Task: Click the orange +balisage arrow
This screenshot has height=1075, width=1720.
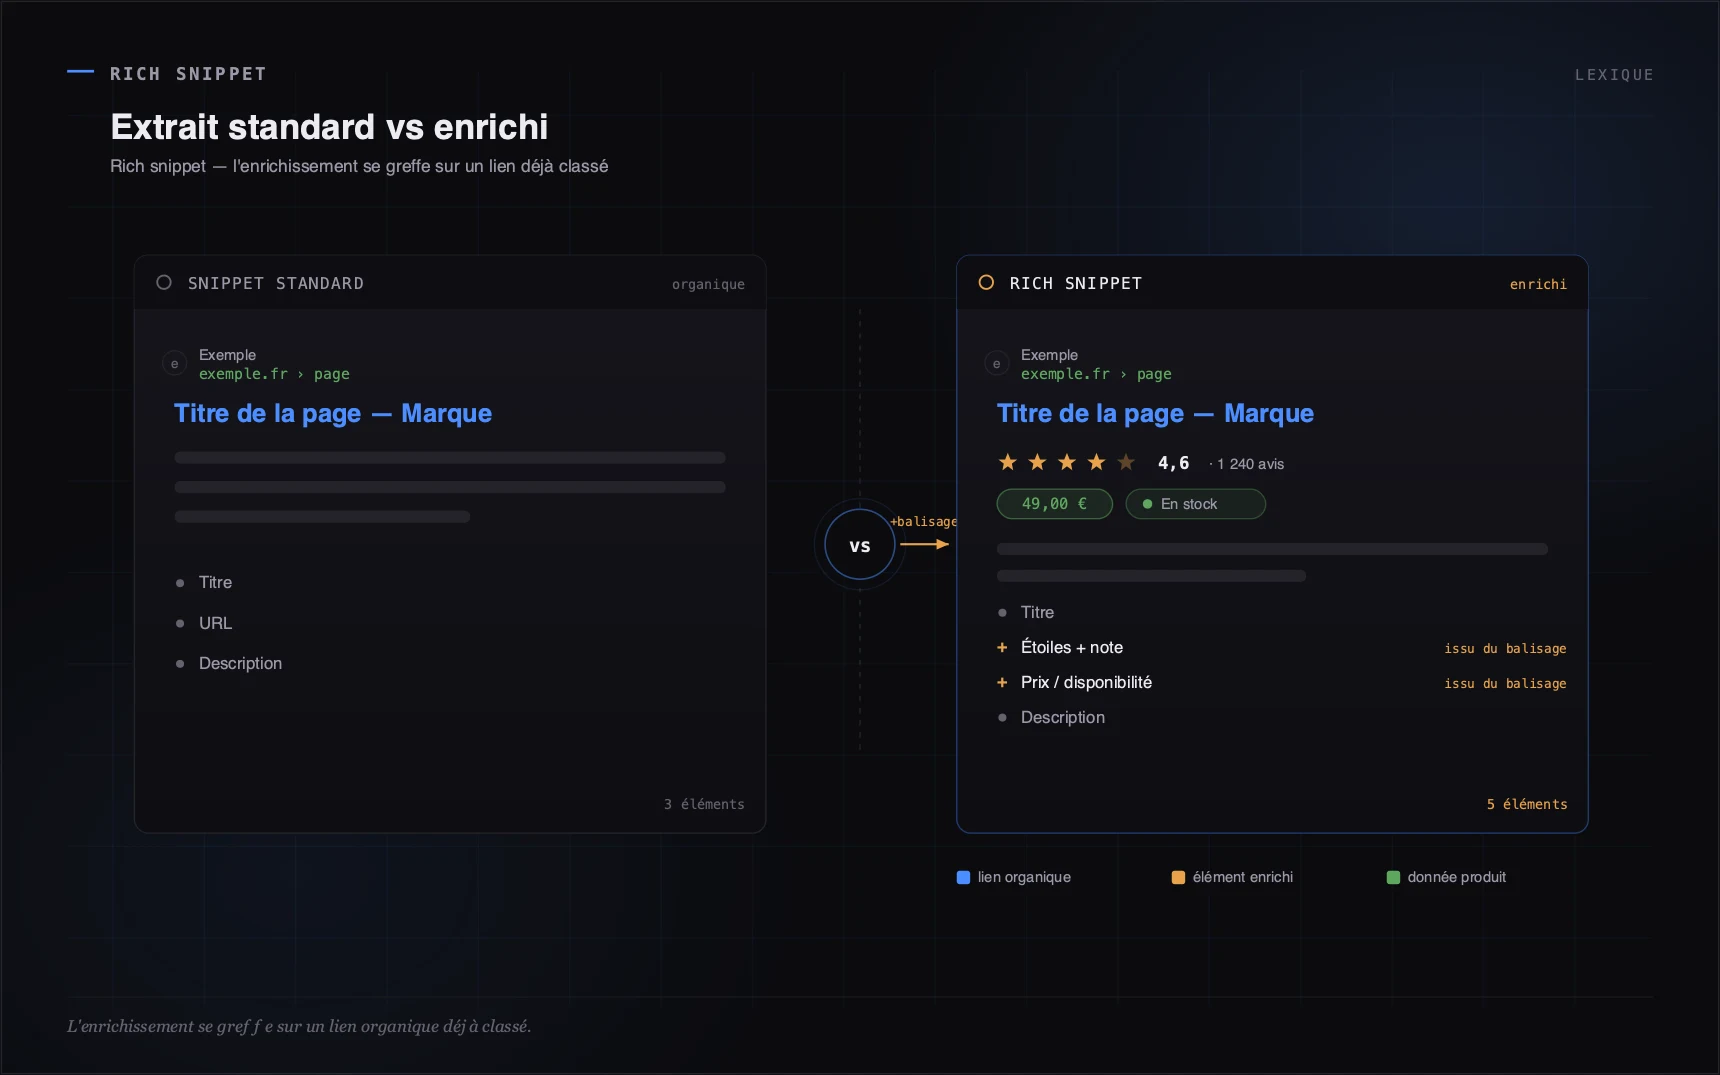Action: point(924,544)
